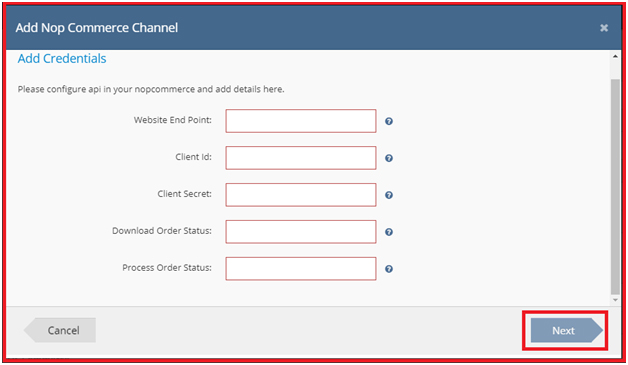
Task: Click the Client Id label
Action: 193,157
